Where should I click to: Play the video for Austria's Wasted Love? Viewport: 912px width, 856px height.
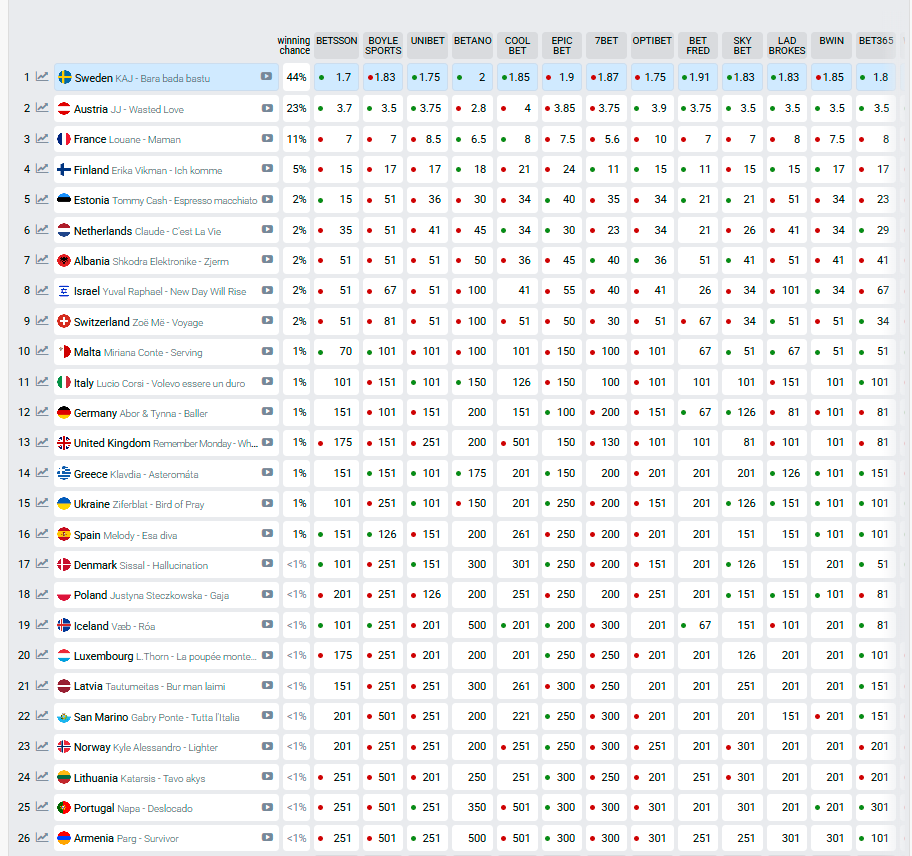click(267, 108)
